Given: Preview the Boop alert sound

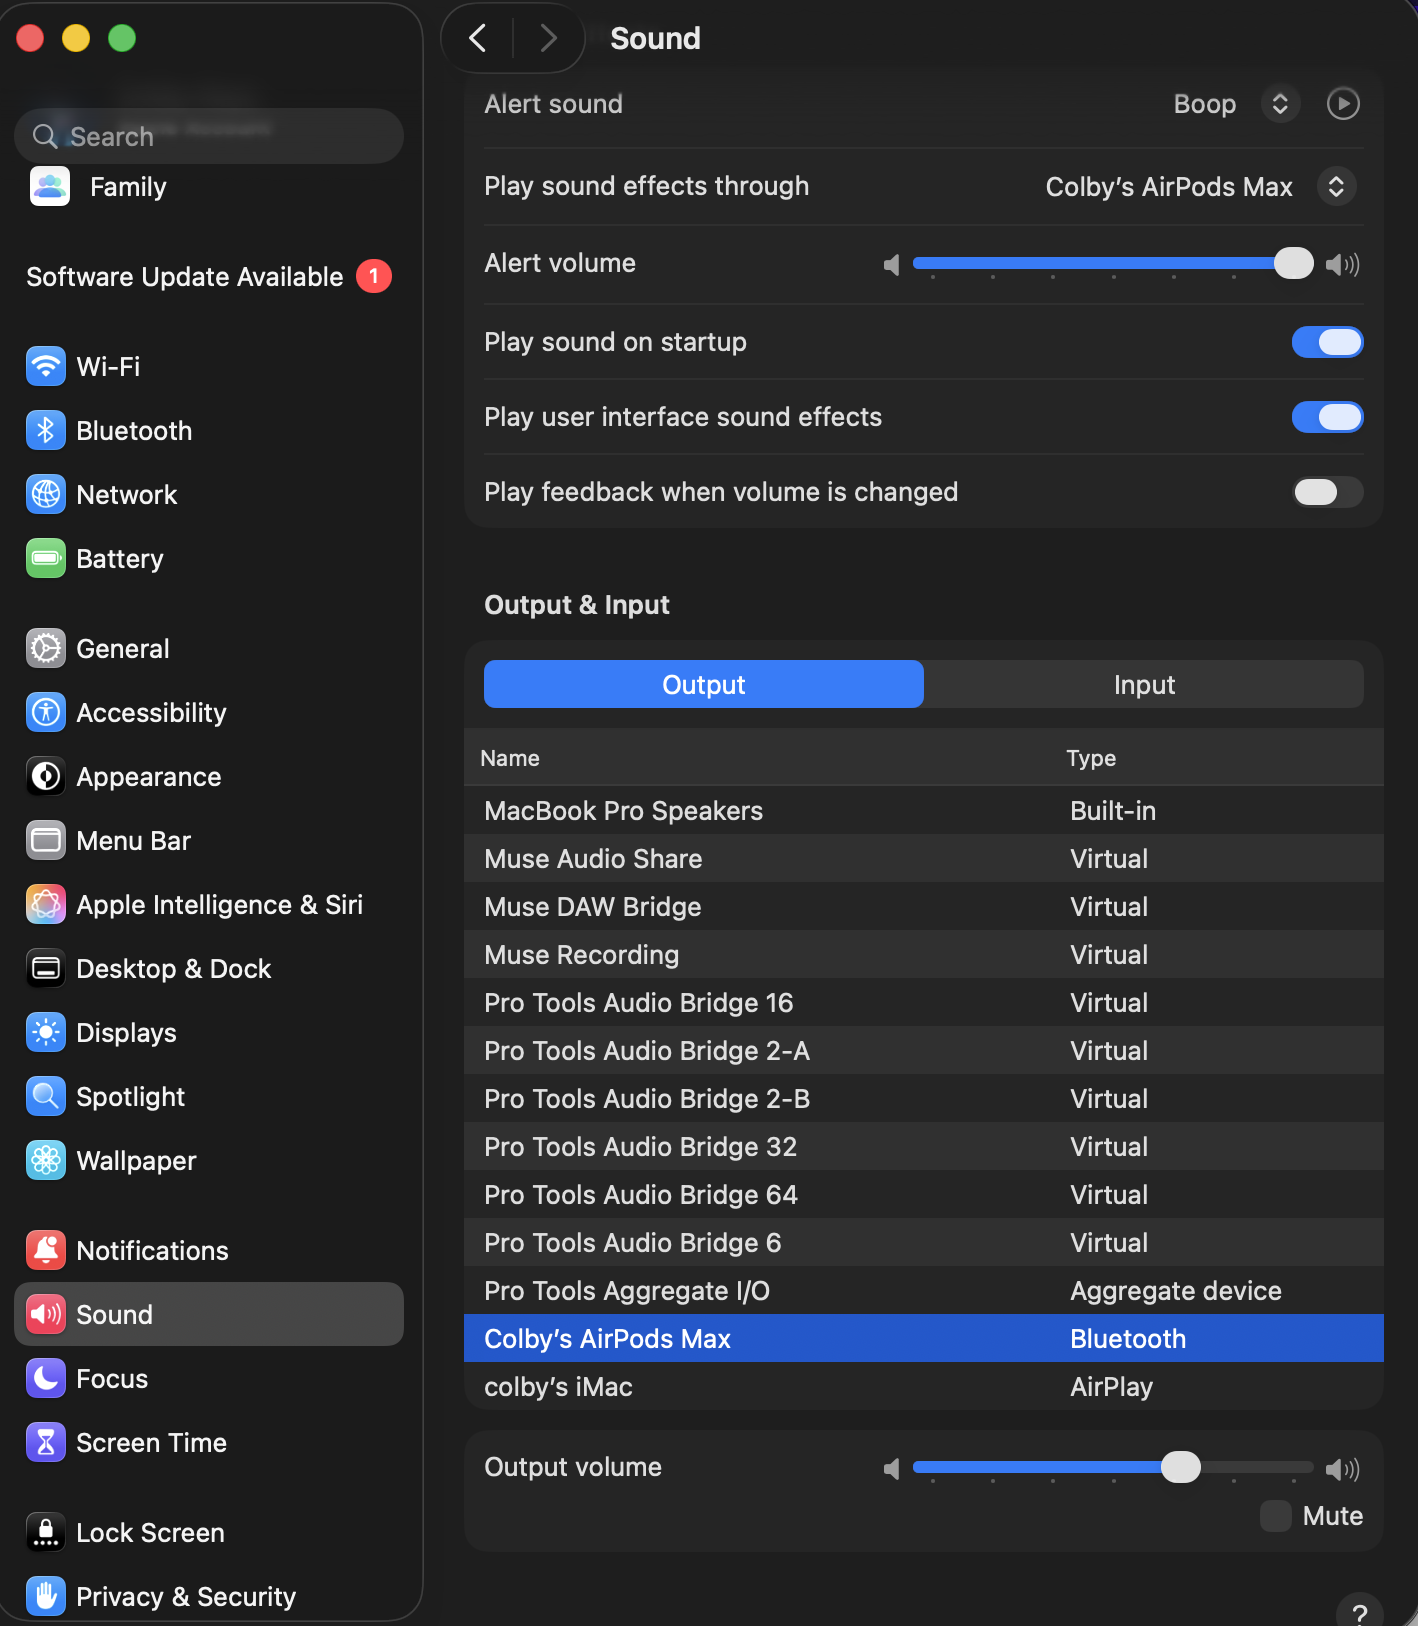Looking at the screenshot, I should [x=1343, y=104].
